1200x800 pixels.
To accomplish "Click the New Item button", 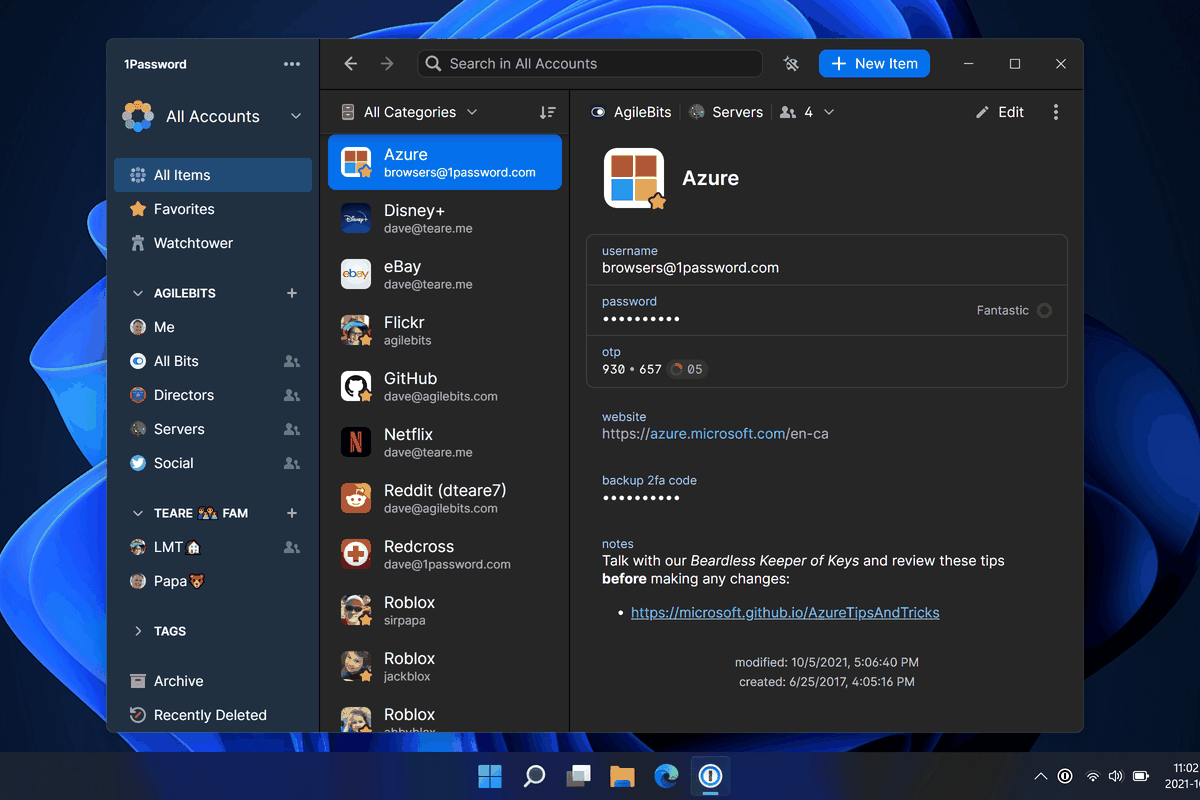I will [875, 64].
